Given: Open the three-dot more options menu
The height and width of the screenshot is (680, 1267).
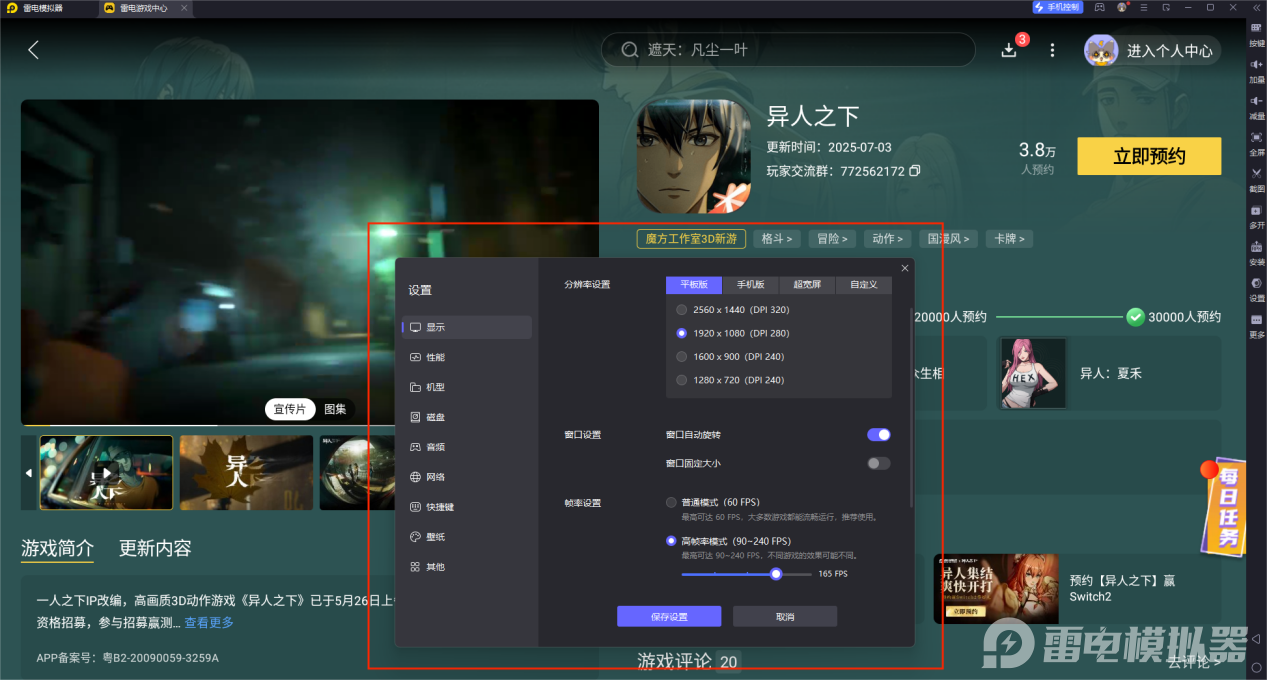Looking at the screenshot, I should [1052, 50].
